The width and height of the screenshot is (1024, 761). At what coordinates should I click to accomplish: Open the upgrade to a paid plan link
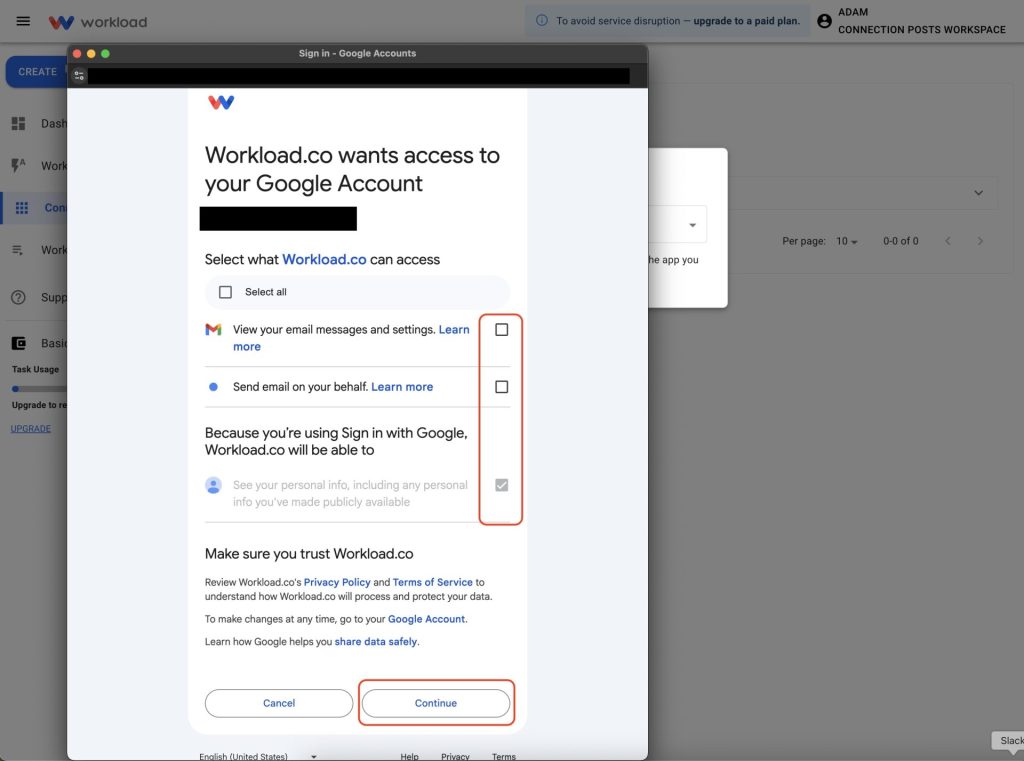pos(746,21)
